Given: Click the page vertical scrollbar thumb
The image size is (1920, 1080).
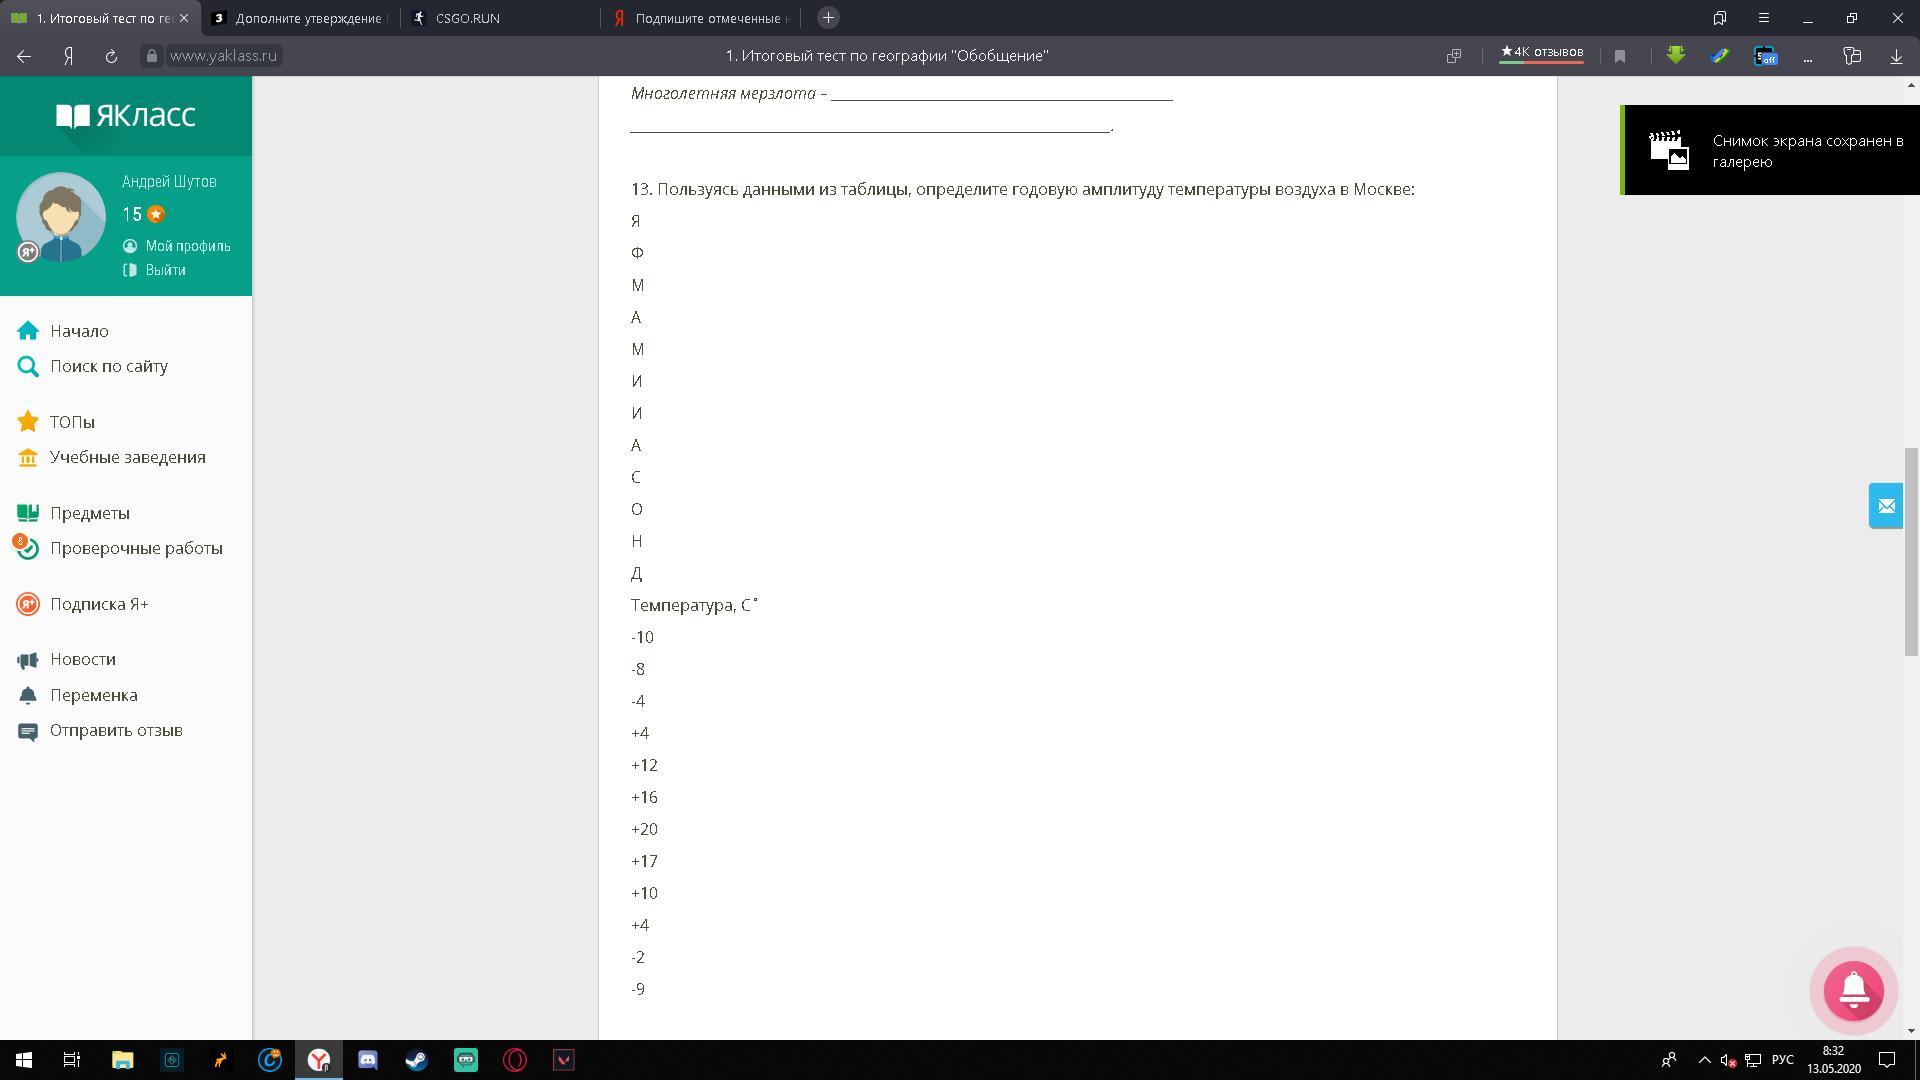Looking at the screenshot, I should pyautogui.click(x=1911, y=550).
